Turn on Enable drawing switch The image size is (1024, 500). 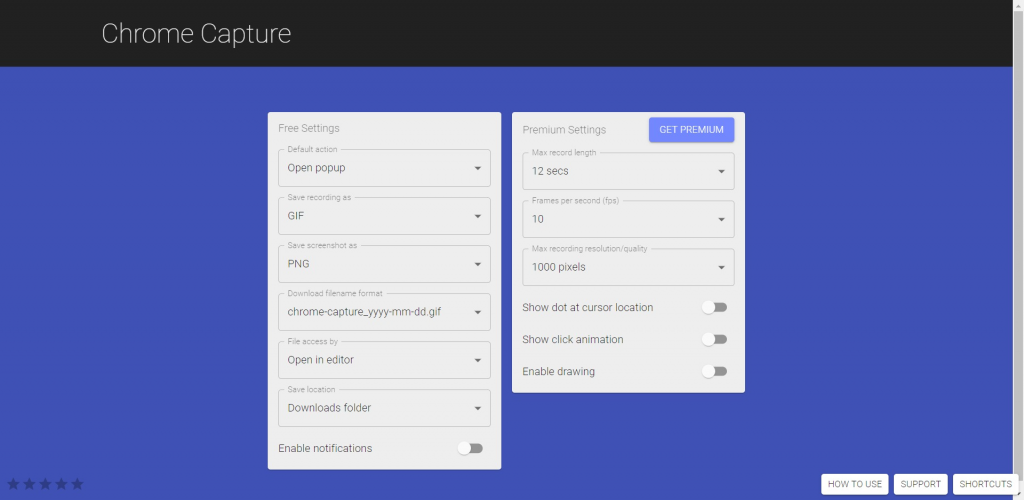click(x=714, y=371)
